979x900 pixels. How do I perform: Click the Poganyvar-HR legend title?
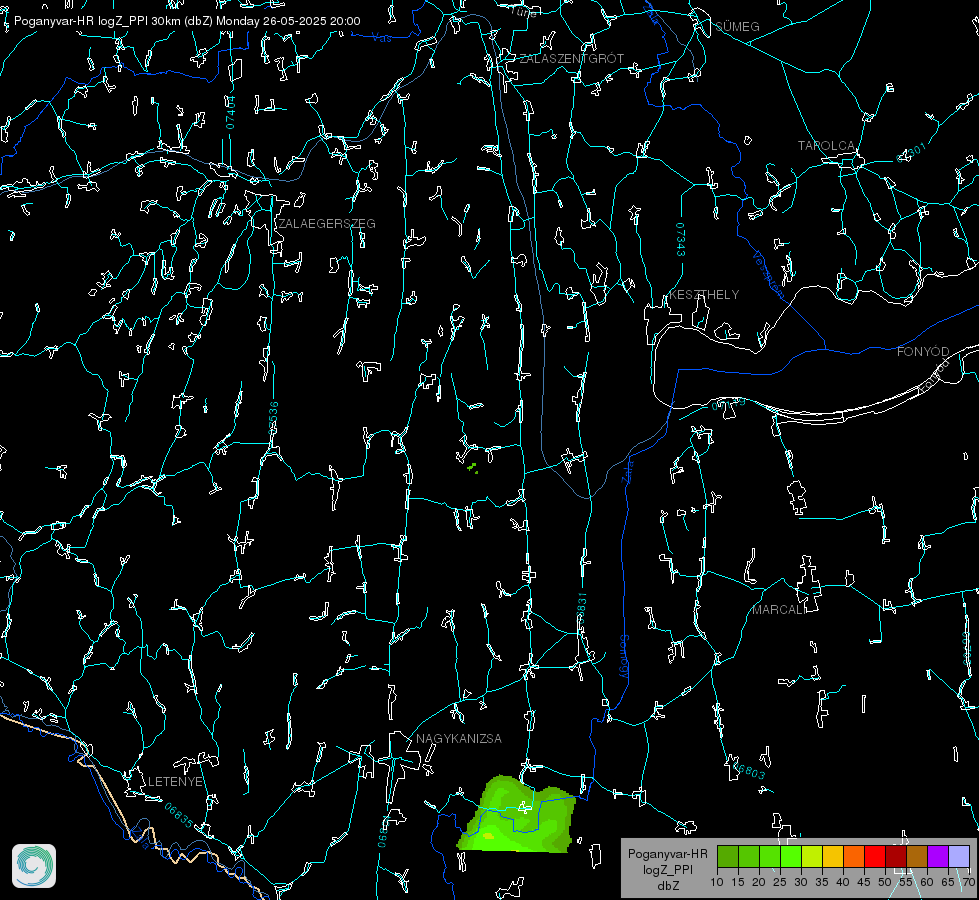(x=667, y=853)
